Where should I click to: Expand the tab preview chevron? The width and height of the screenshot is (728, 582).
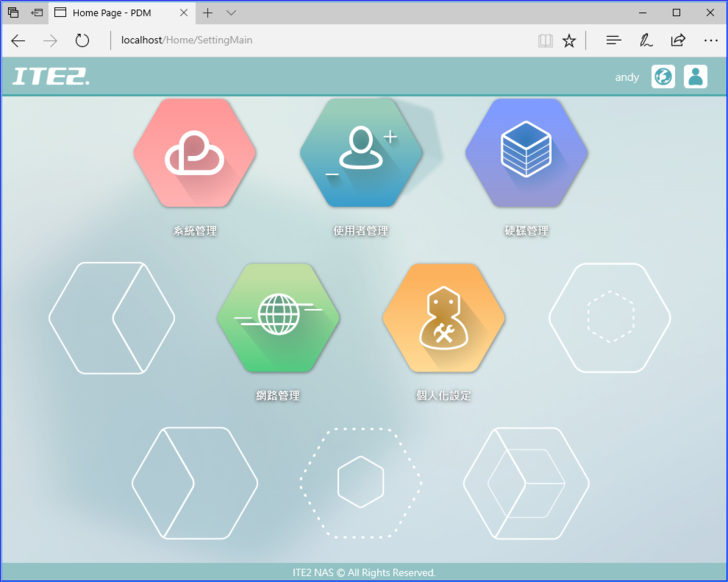[231, 13]
